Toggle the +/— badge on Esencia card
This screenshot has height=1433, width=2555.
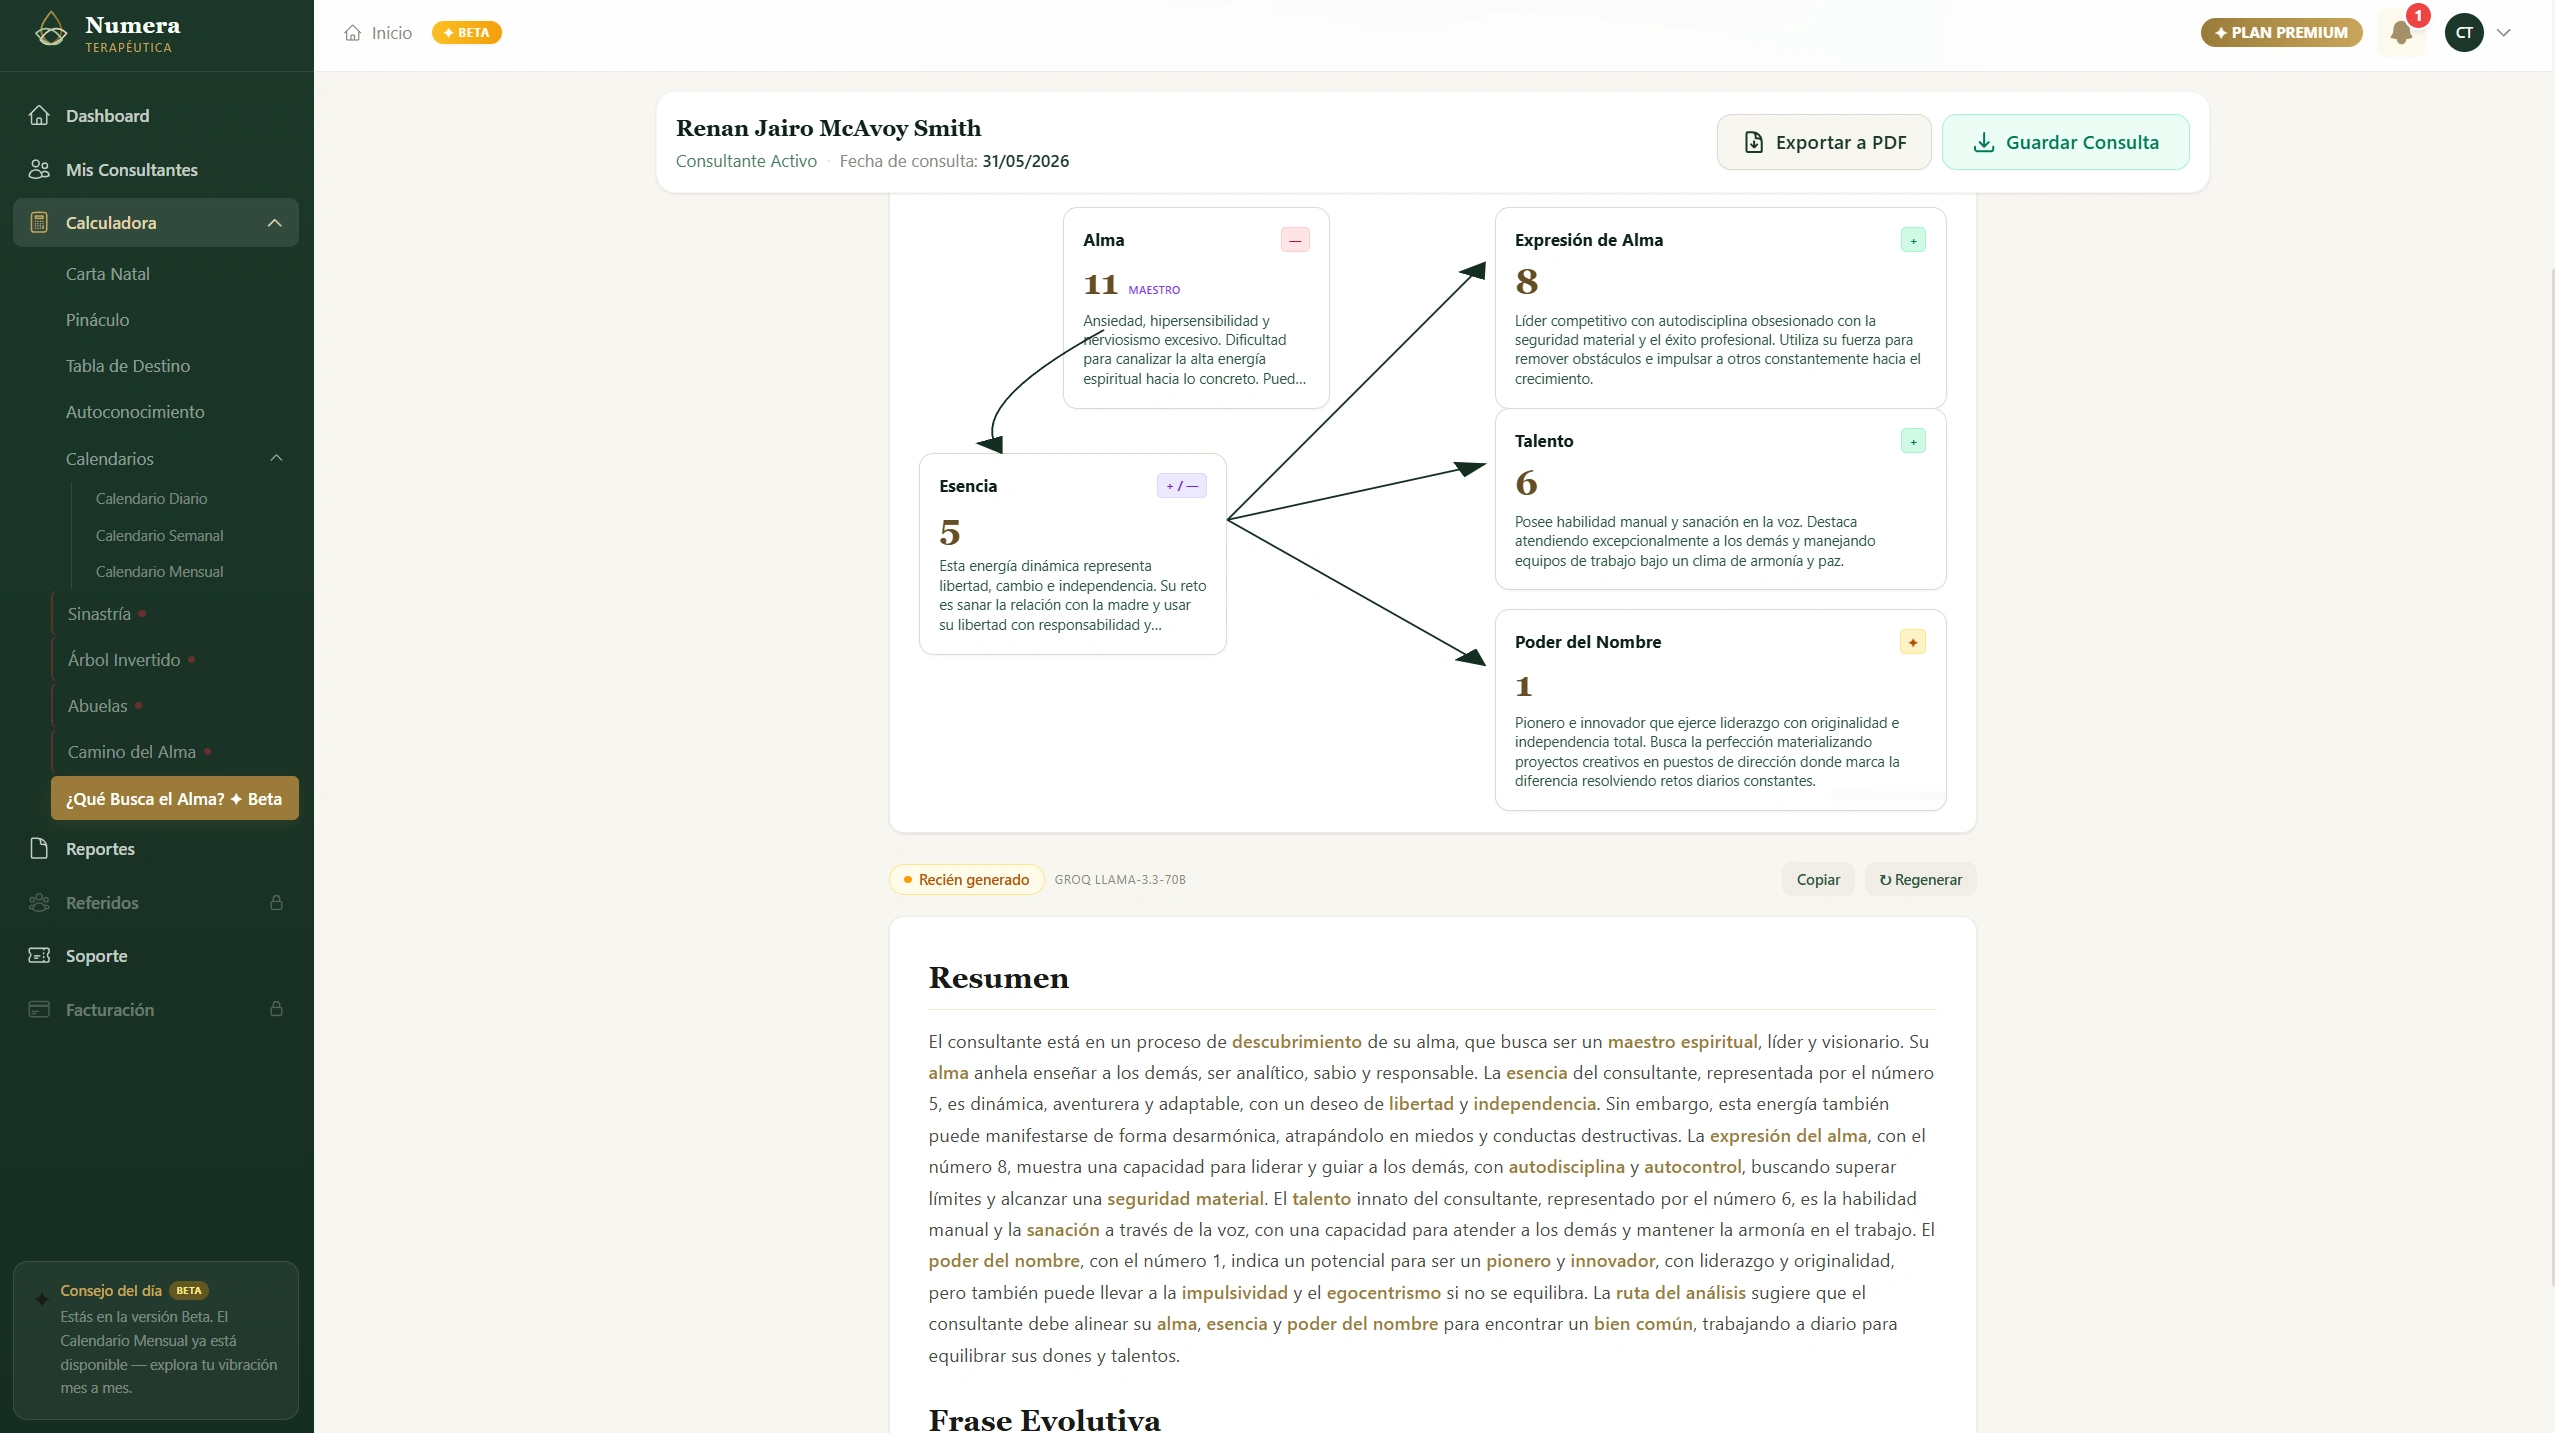1181,486
